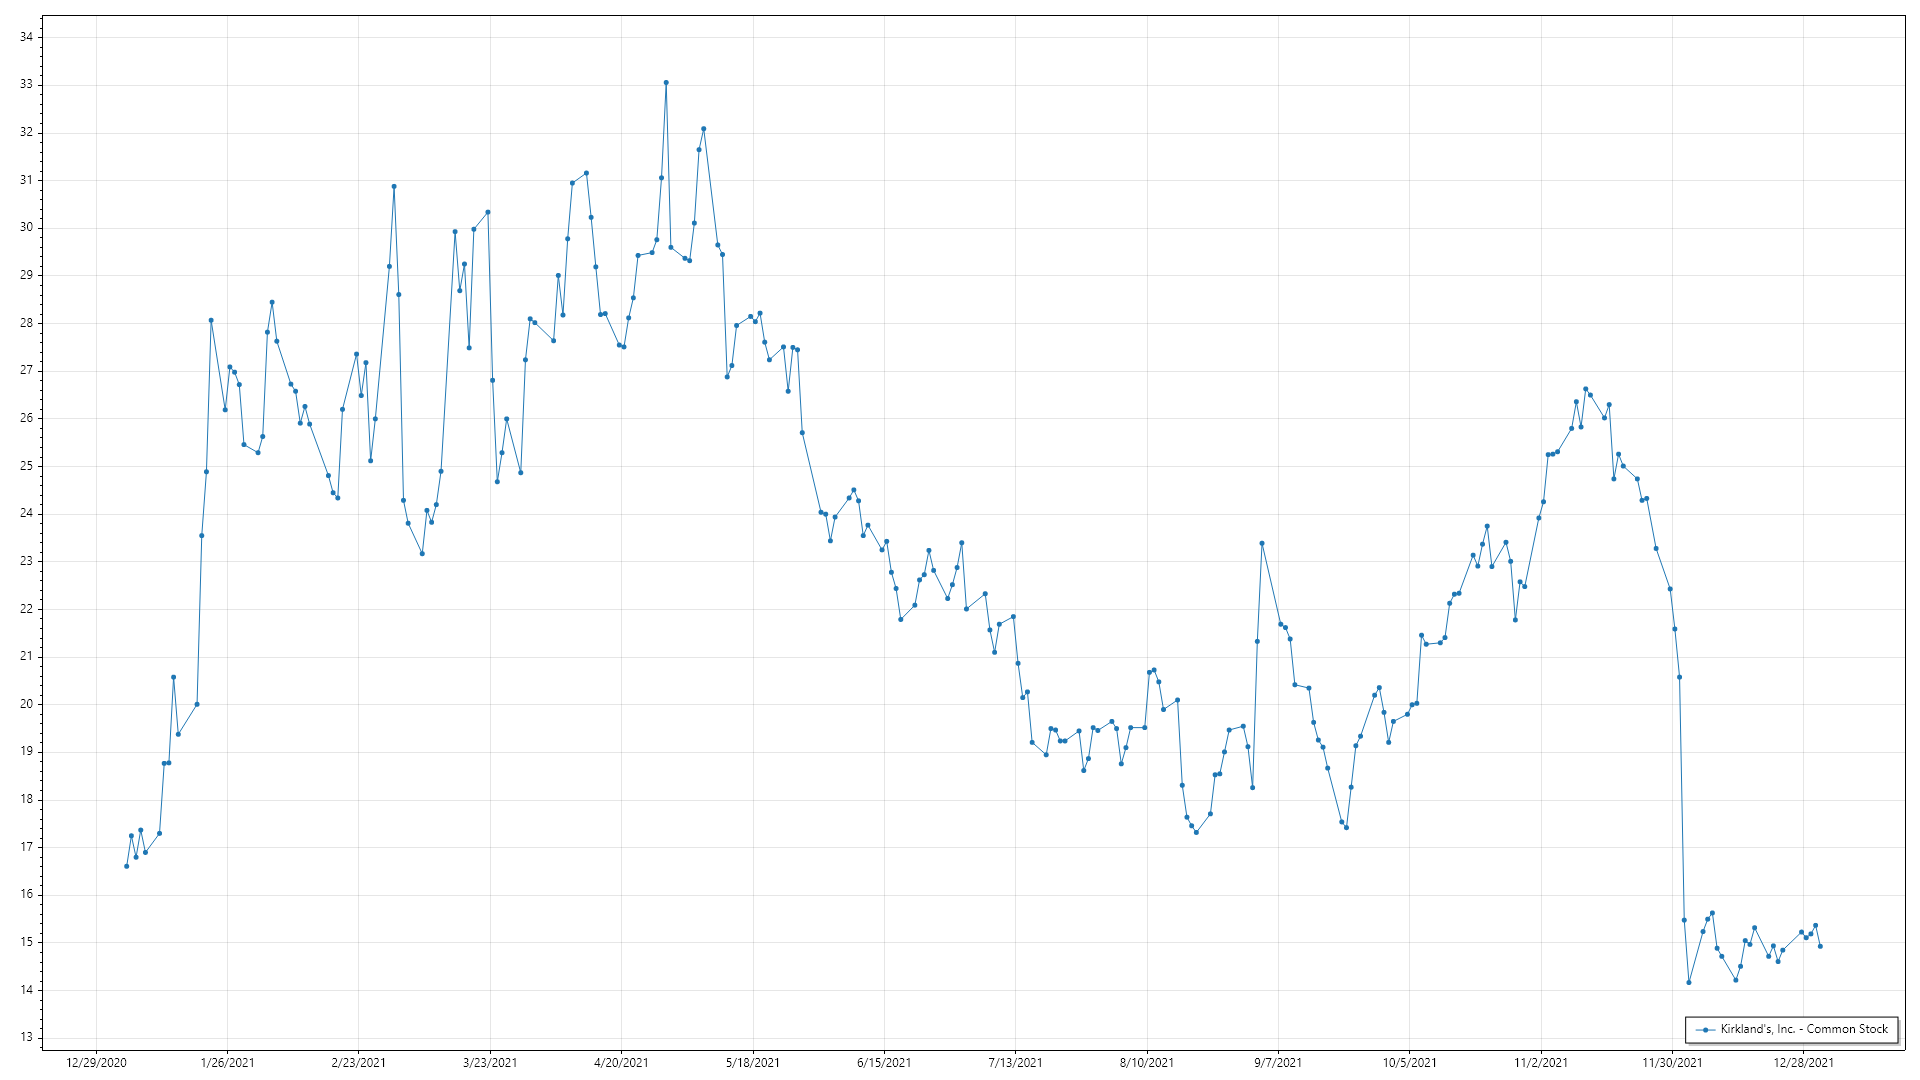This screenshot has height=1080, width=1920.
Task: Click the 34 y-axis value label
Action: (26, 37)
